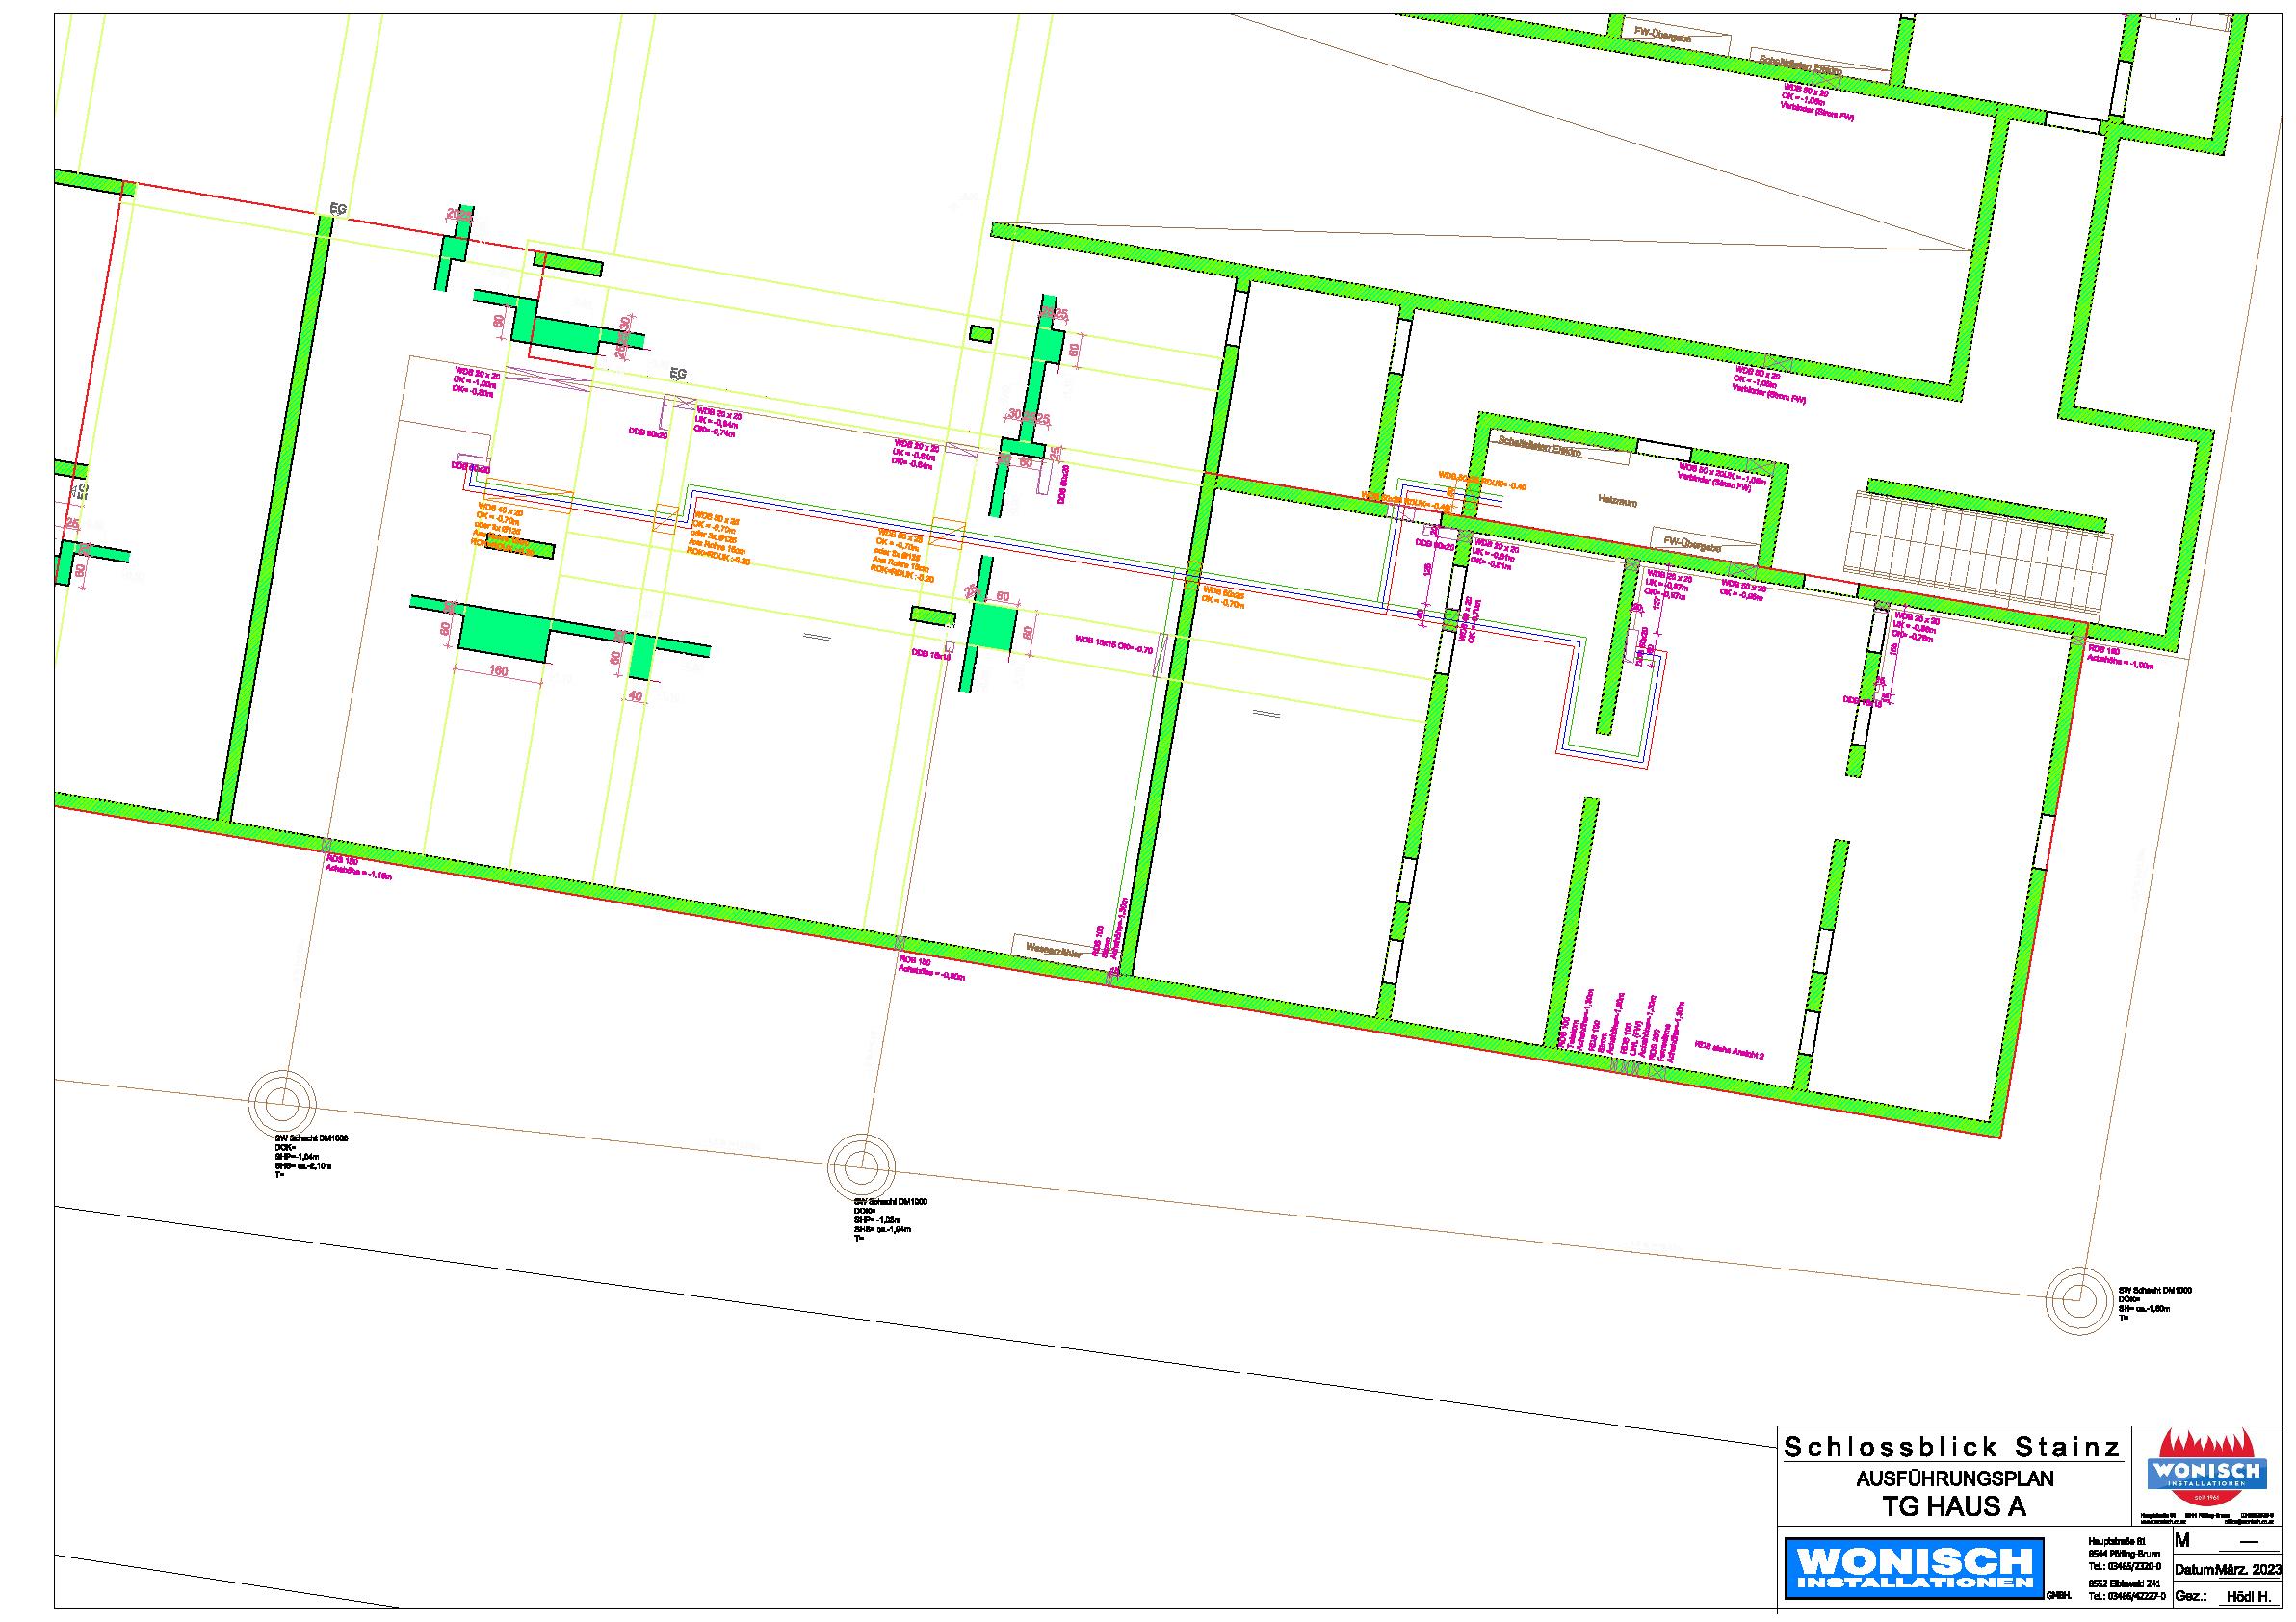The image size is (2296, 1622).
Task: Click the 160 dimension under large column
Action: [x=497, y=673]
